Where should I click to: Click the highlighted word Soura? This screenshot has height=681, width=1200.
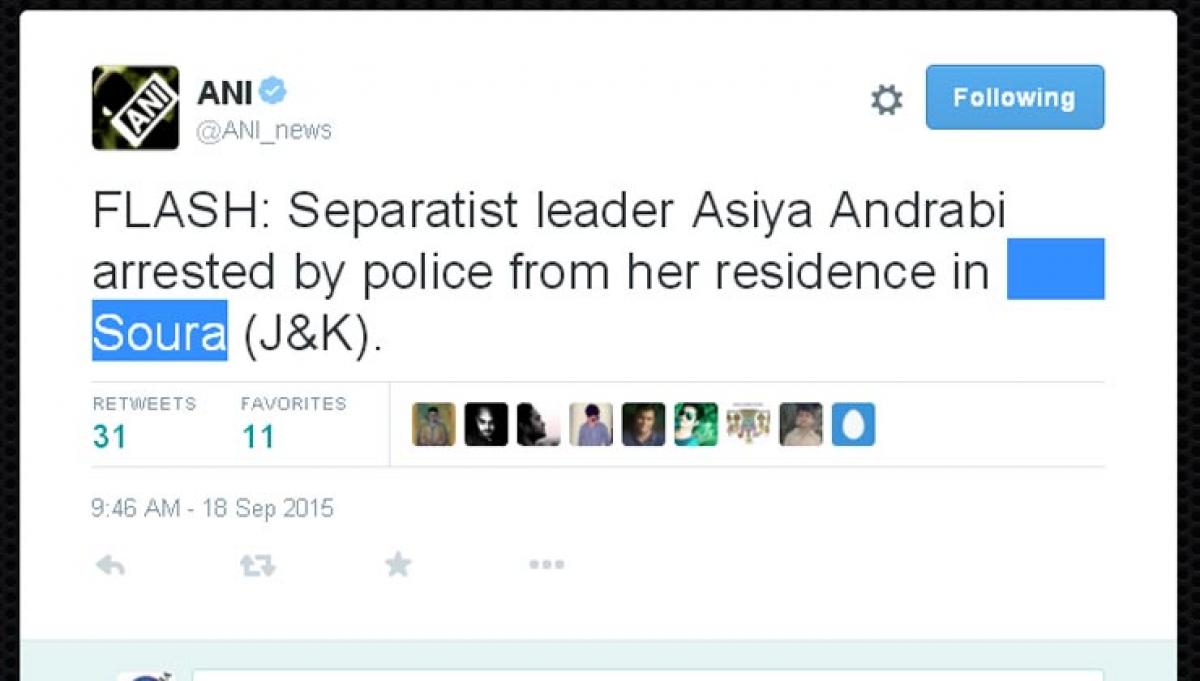[x=160, y=332]
